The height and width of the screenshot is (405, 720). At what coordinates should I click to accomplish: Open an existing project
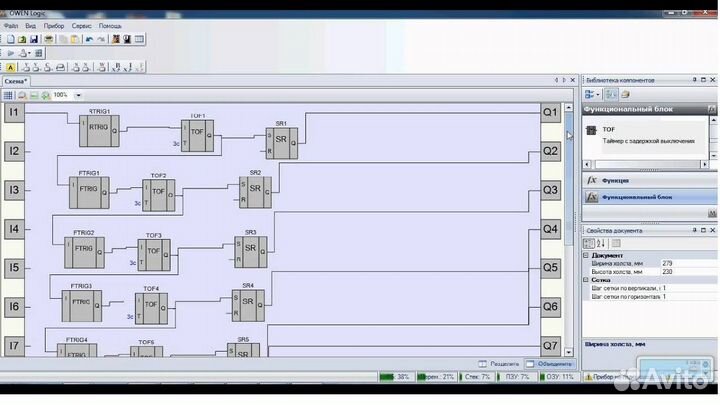22,39
